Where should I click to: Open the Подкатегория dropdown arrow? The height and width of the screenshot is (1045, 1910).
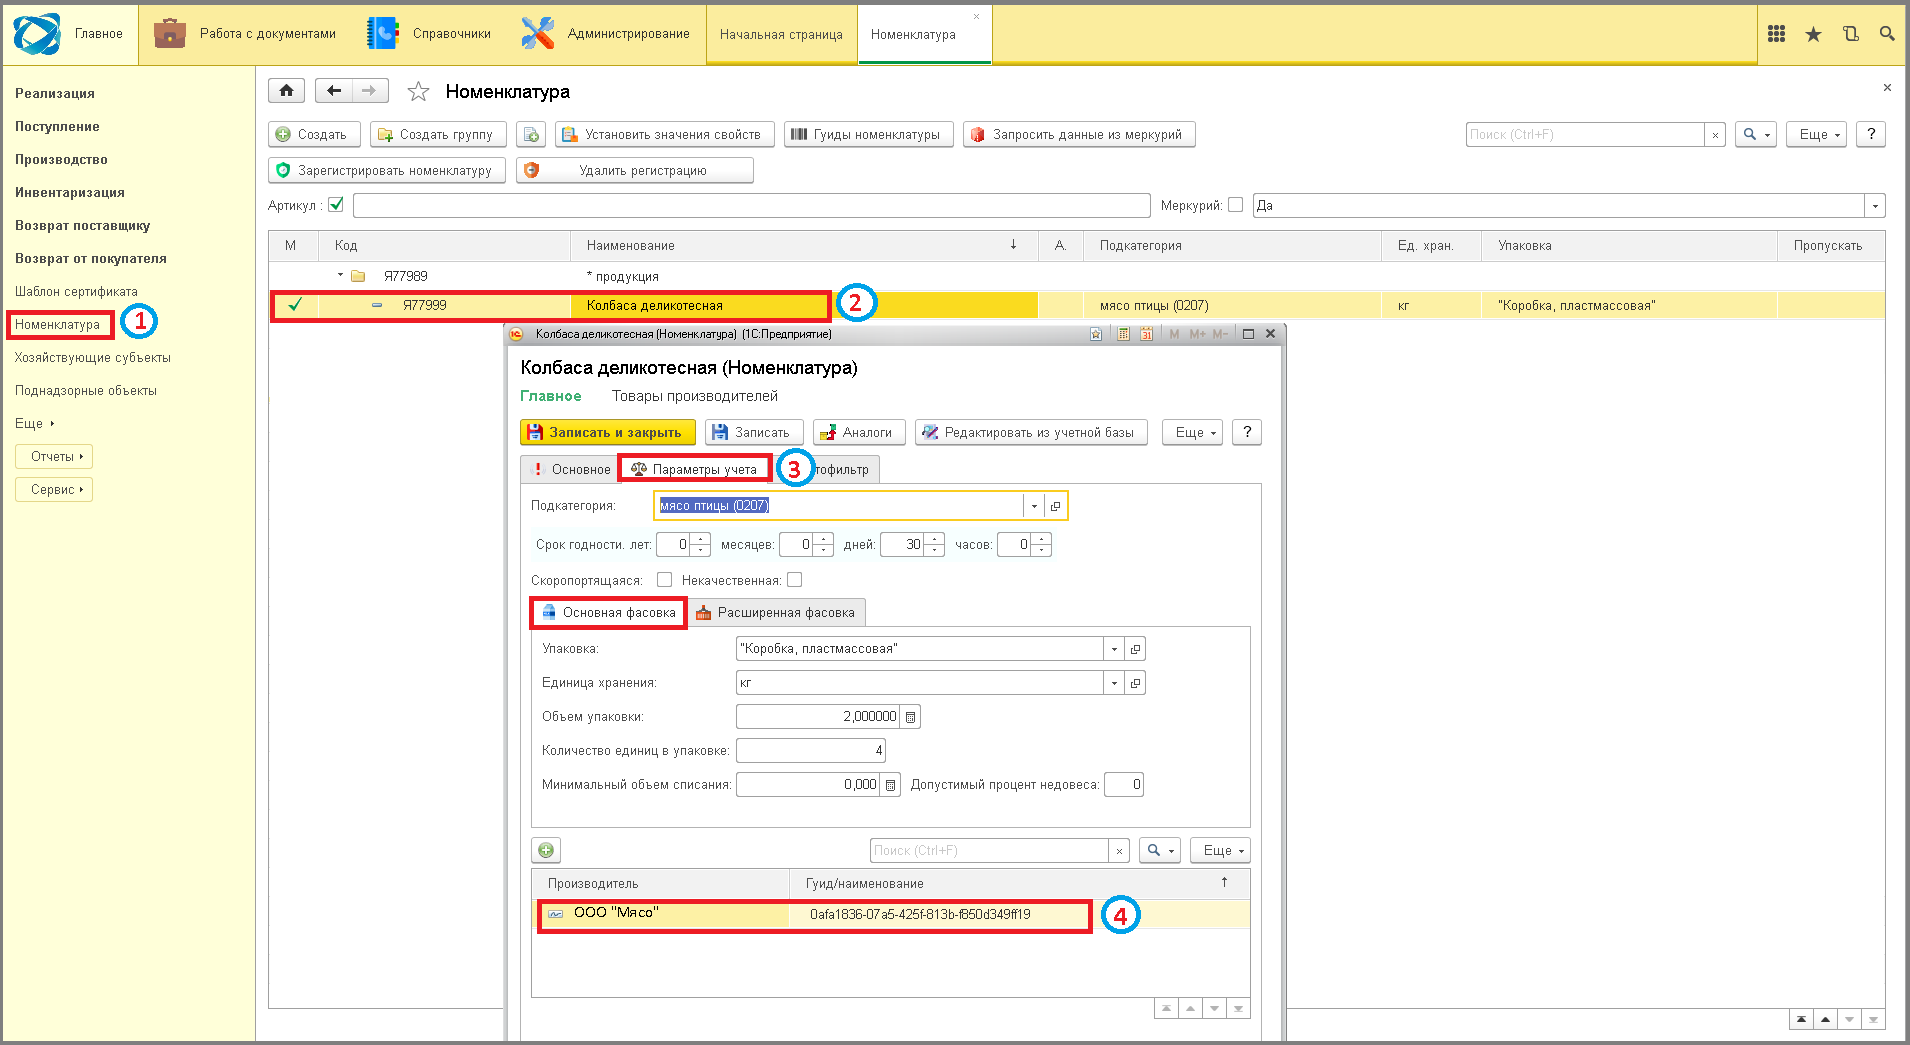[1034, 506]
